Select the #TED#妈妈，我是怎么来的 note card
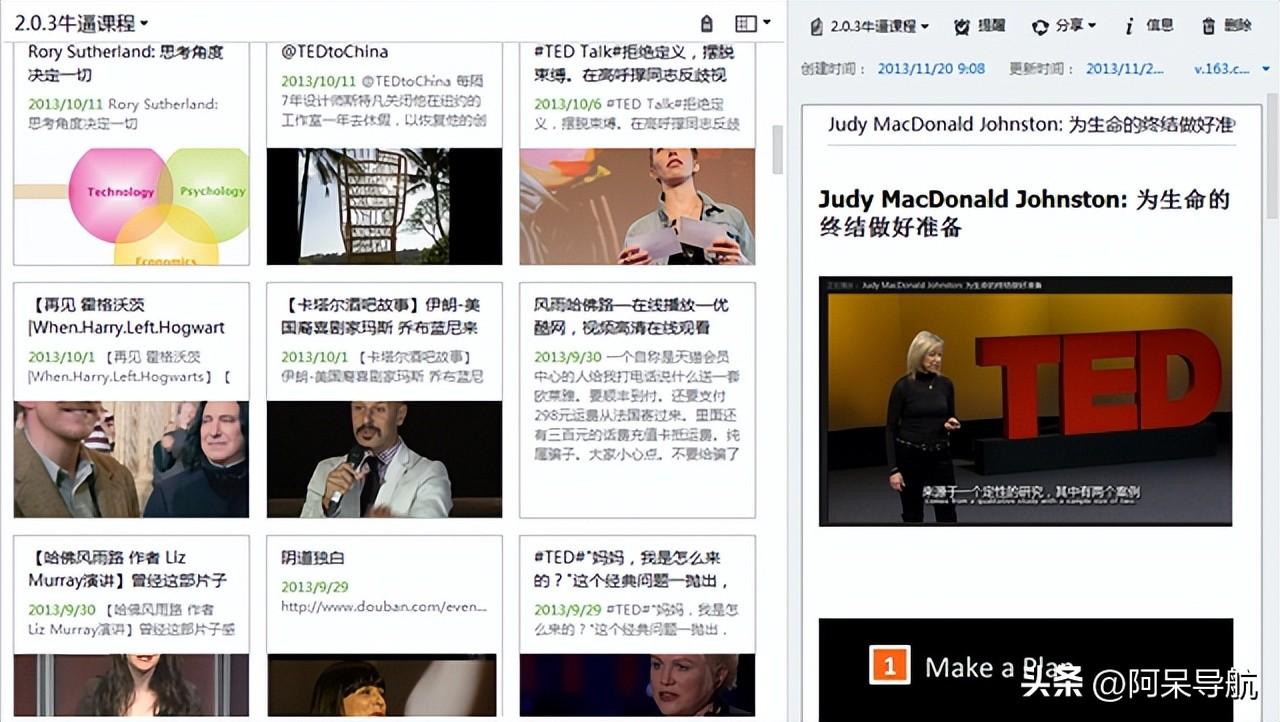The image size is (1280, 722). point(637,628)
